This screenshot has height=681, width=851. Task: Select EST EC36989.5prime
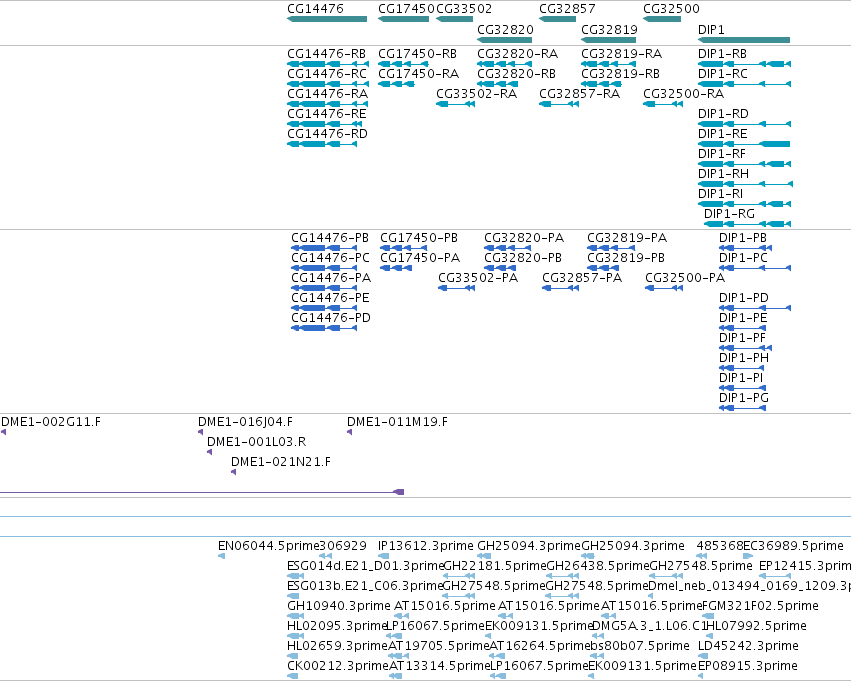point(793,546)
